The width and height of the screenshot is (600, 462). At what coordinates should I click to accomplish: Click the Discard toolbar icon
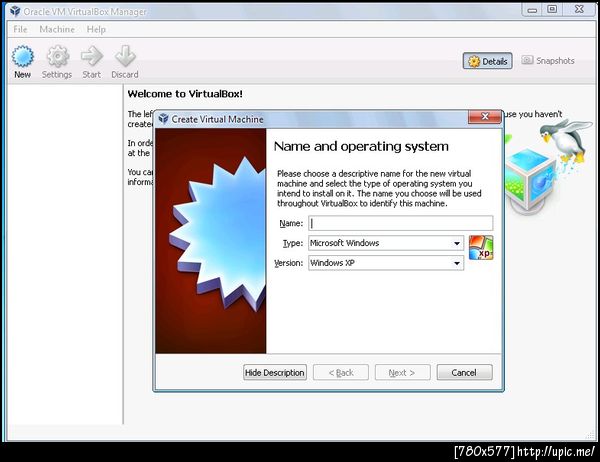pos(125,62)
